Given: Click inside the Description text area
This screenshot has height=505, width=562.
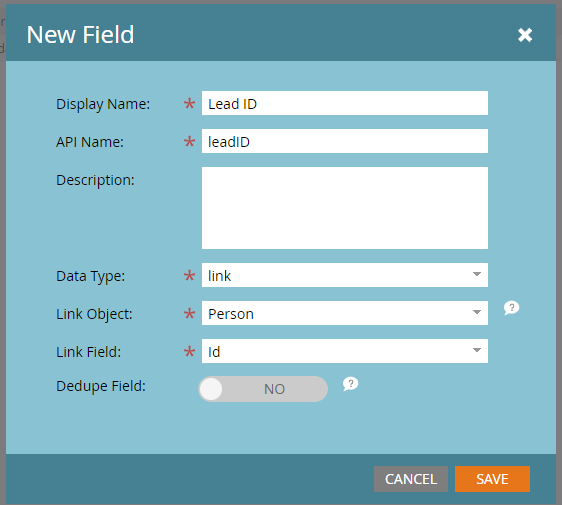Looking at the screenshot, I should 344,208.
